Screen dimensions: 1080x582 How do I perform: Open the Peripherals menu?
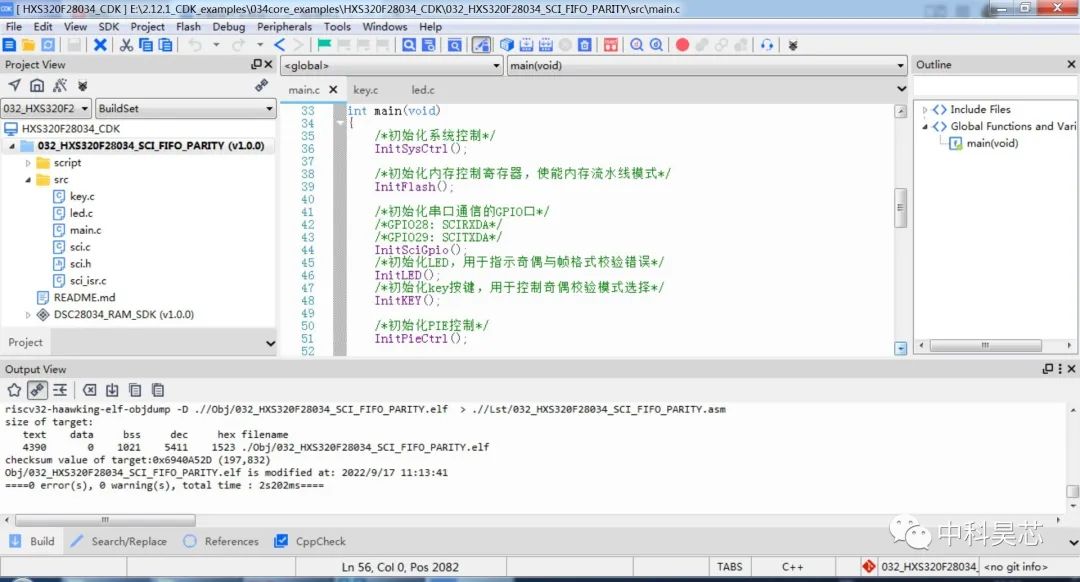(x=284, y=27)
